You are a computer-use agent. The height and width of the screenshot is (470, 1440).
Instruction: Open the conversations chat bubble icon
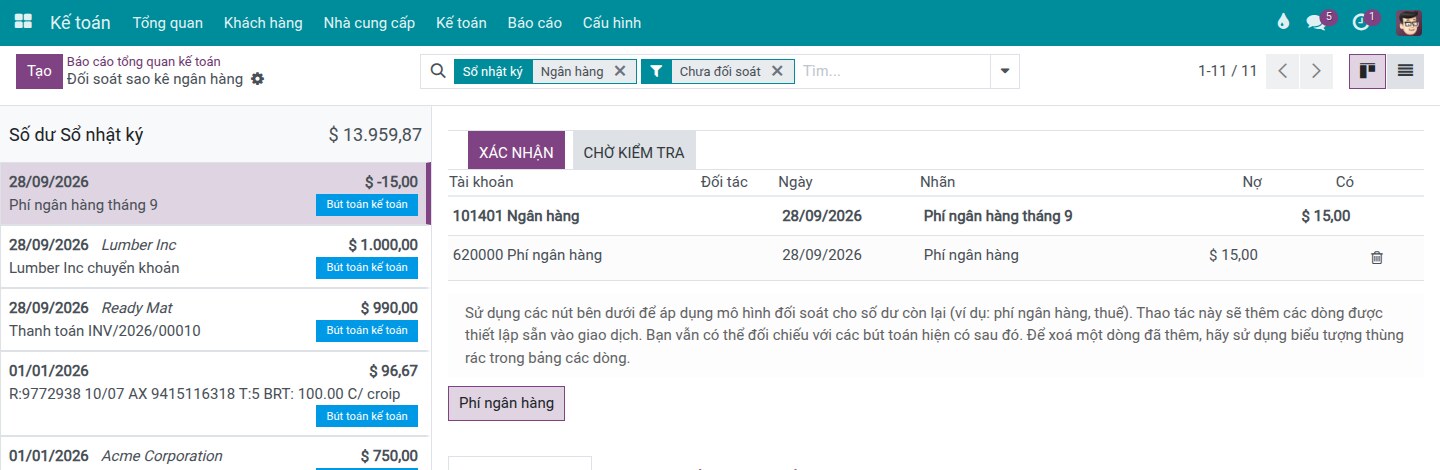(x=1316, y=22)
